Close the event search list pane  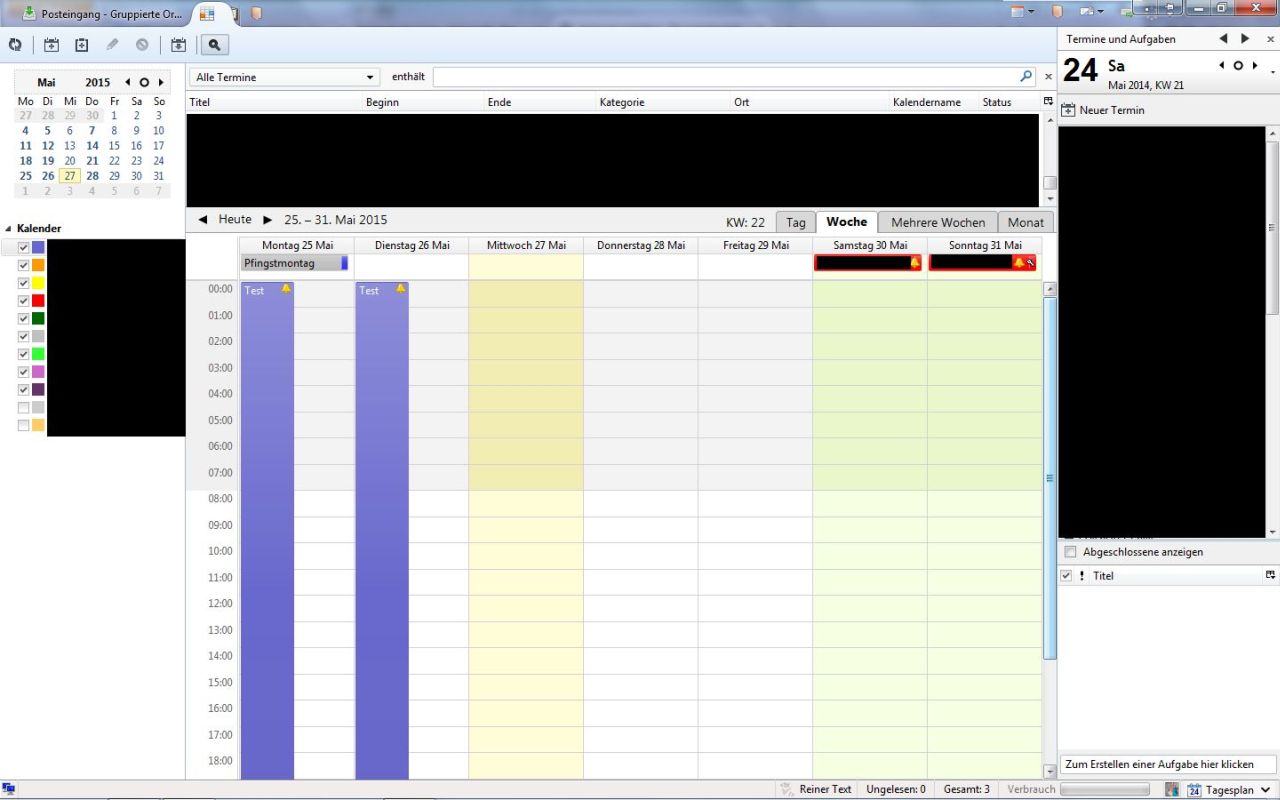coord(1048,77)
